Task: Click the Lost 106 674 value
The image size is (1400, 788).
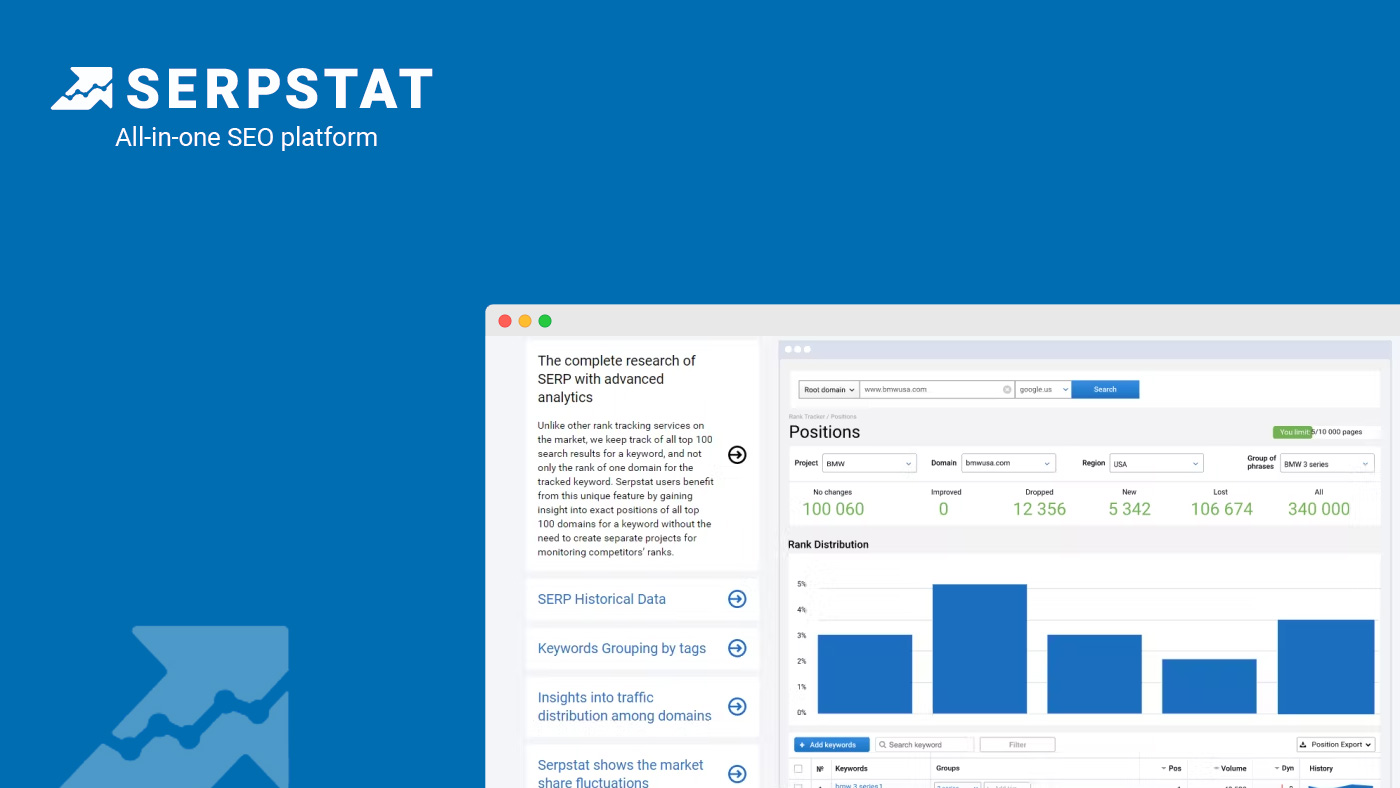Action: coord(1221,509)
